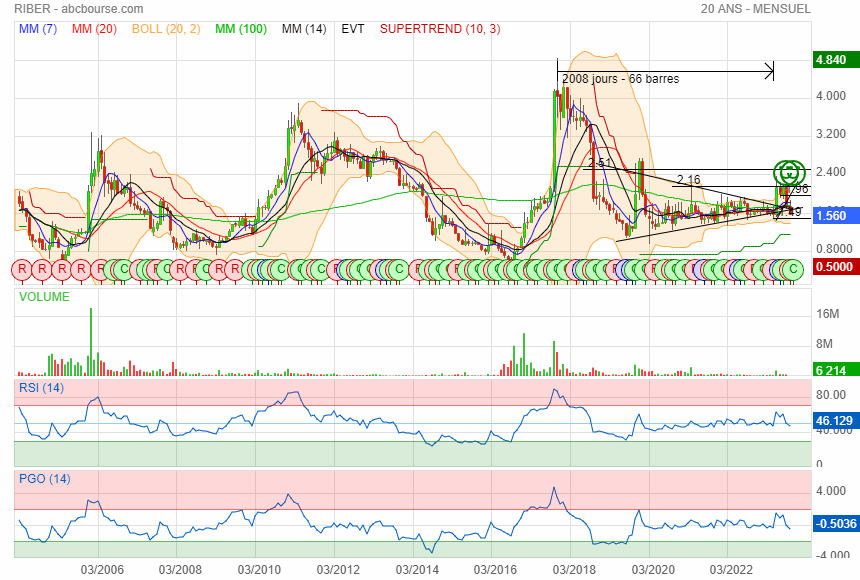
Task: Click the first red R event marker at the left end
Action: pyautogui.click(x=22, y=269)
